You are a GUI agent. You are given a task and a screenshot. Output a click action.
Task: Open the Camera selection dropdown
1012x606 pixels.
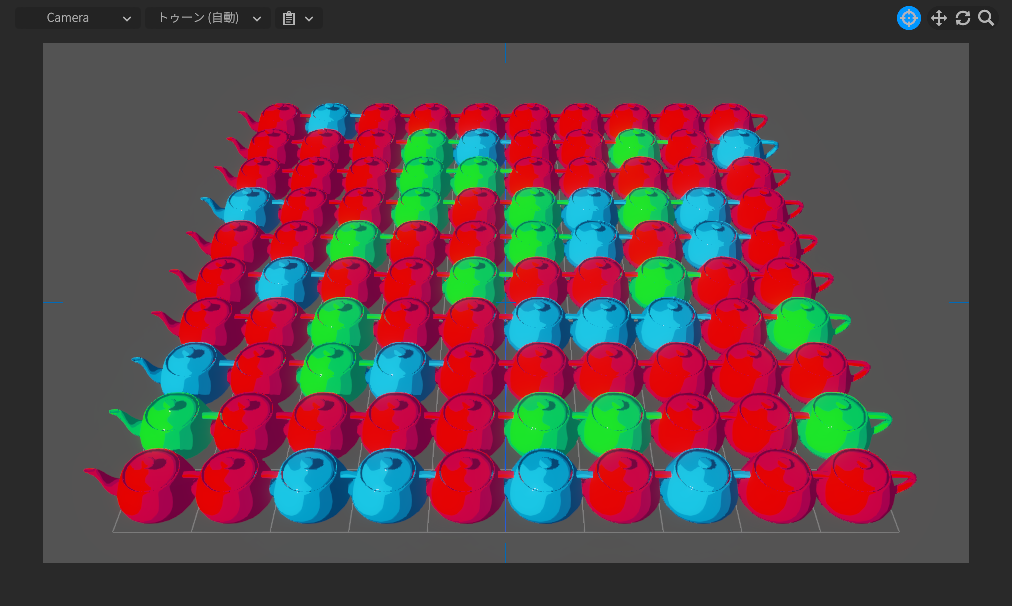point(78,18)
